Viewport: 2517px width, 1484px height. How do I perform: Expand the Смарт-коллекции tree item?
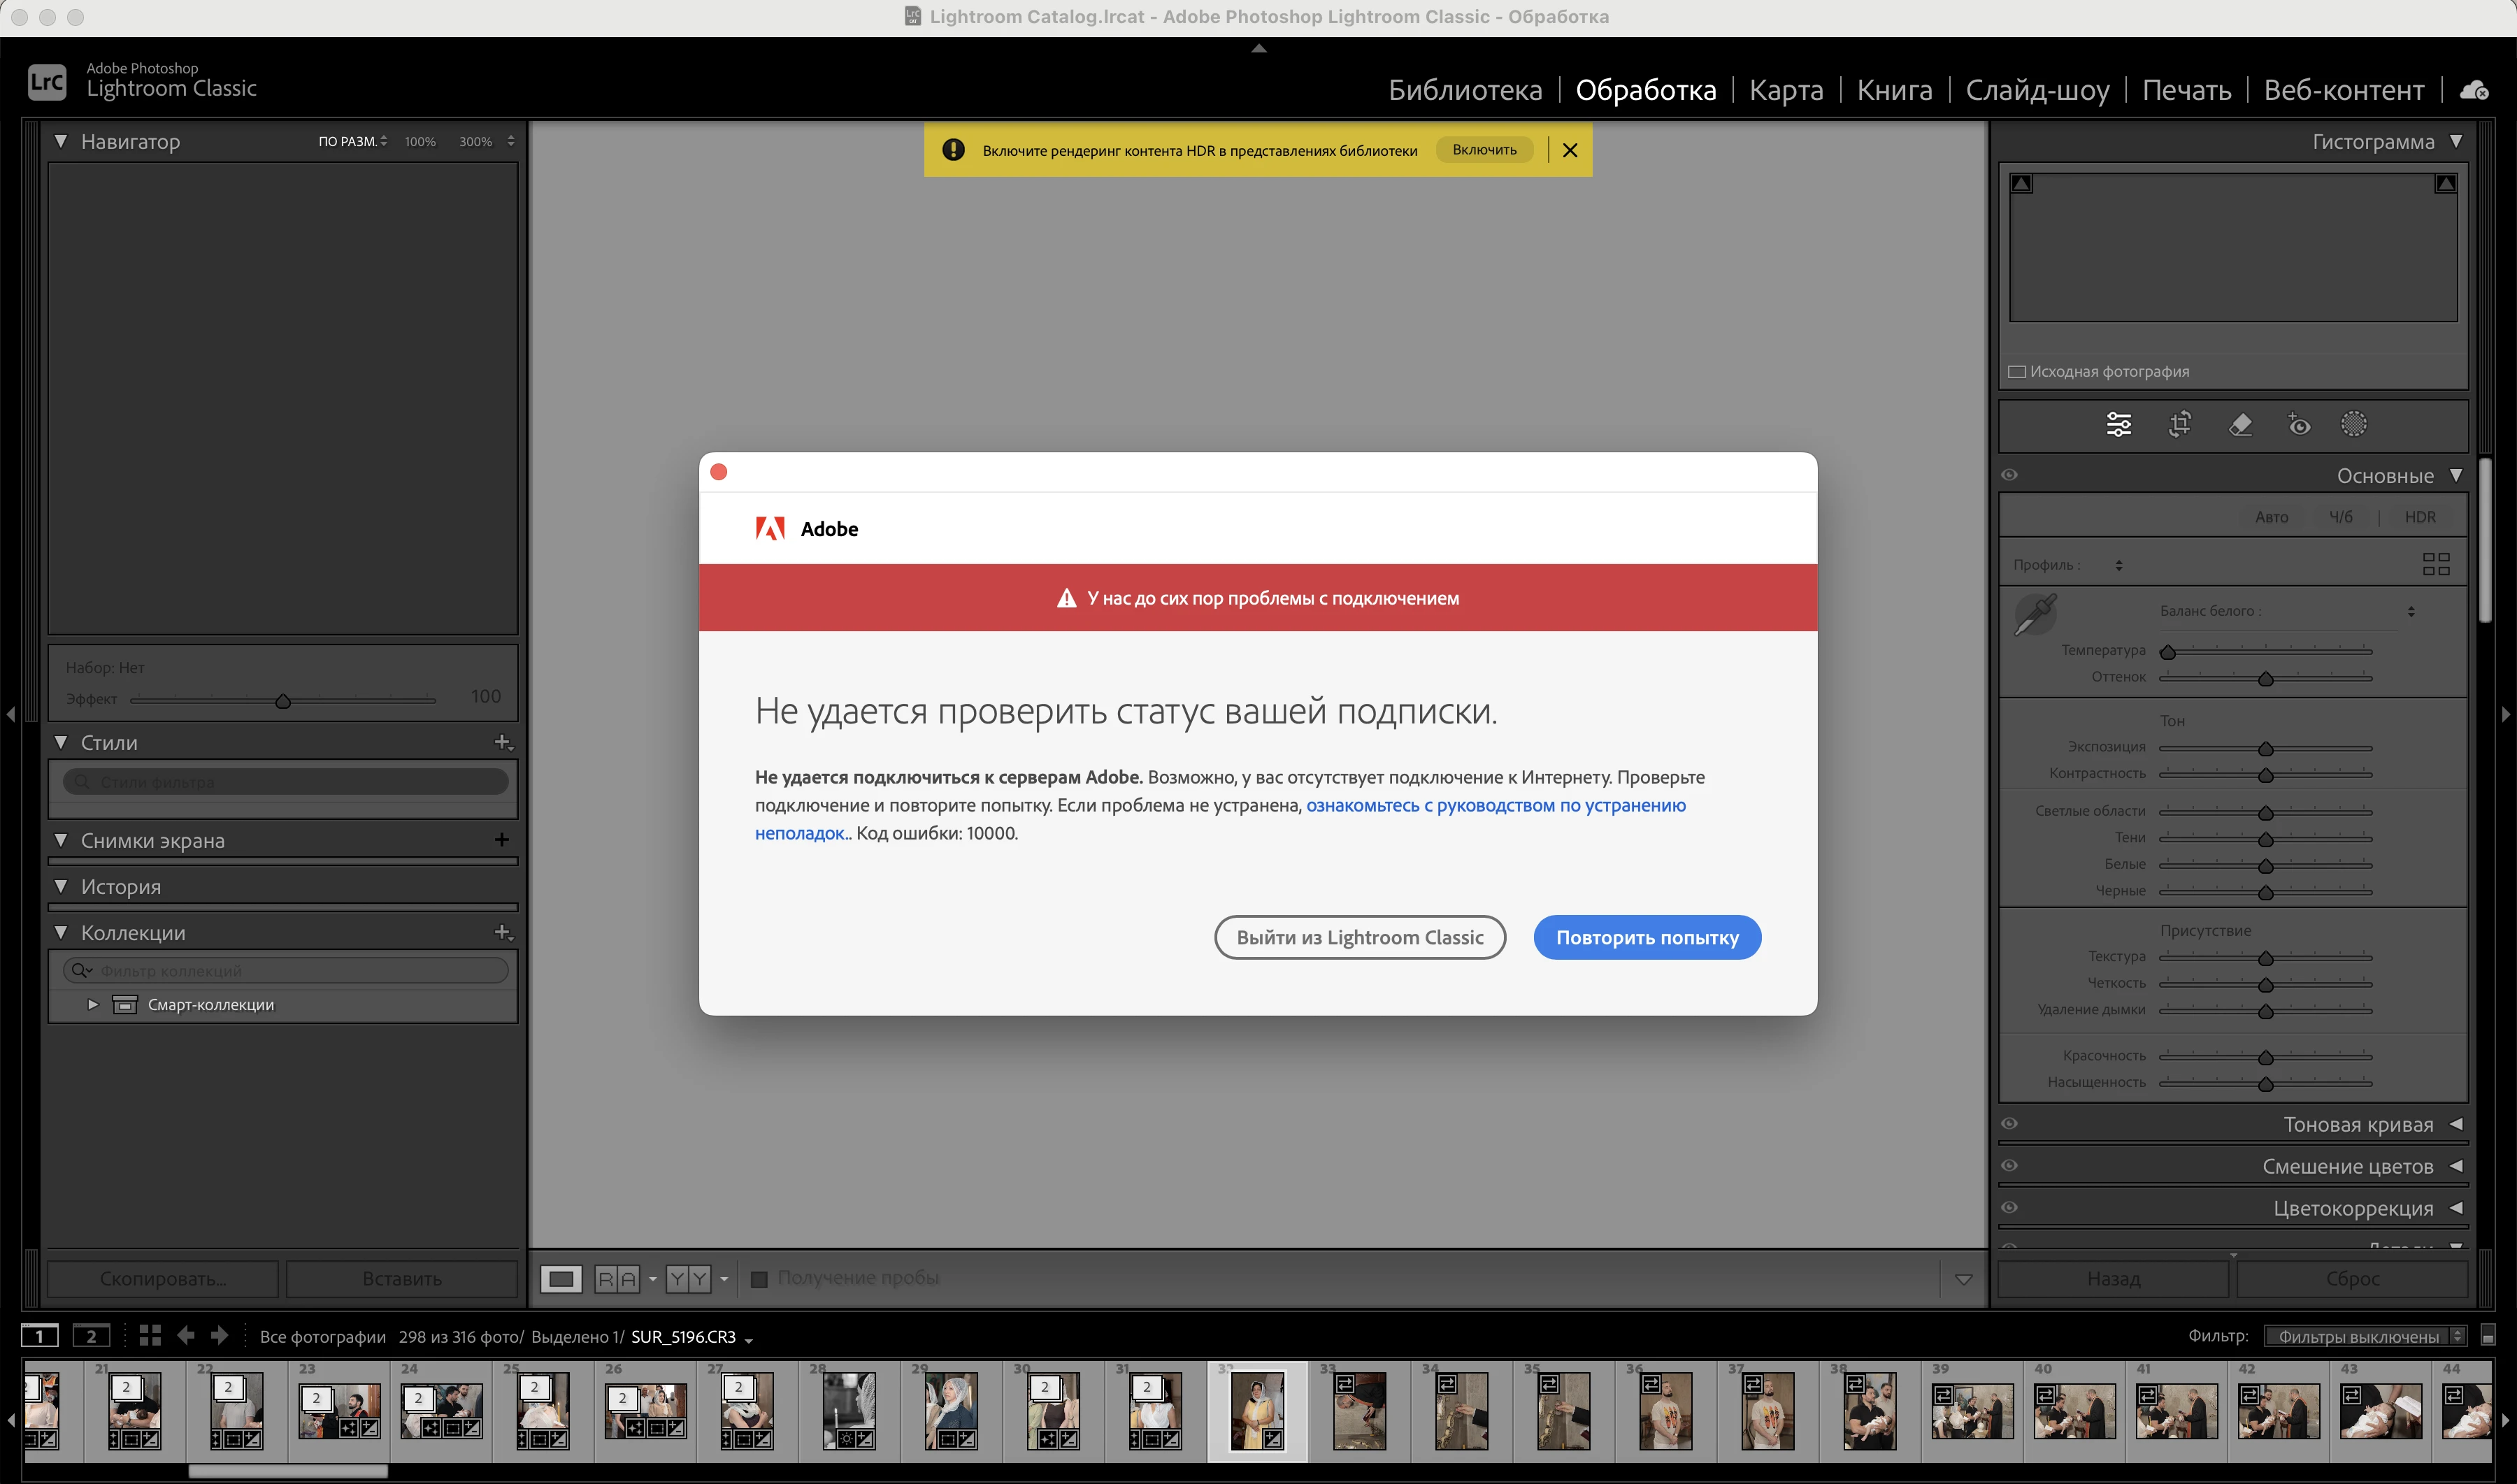coord(93,1005)
